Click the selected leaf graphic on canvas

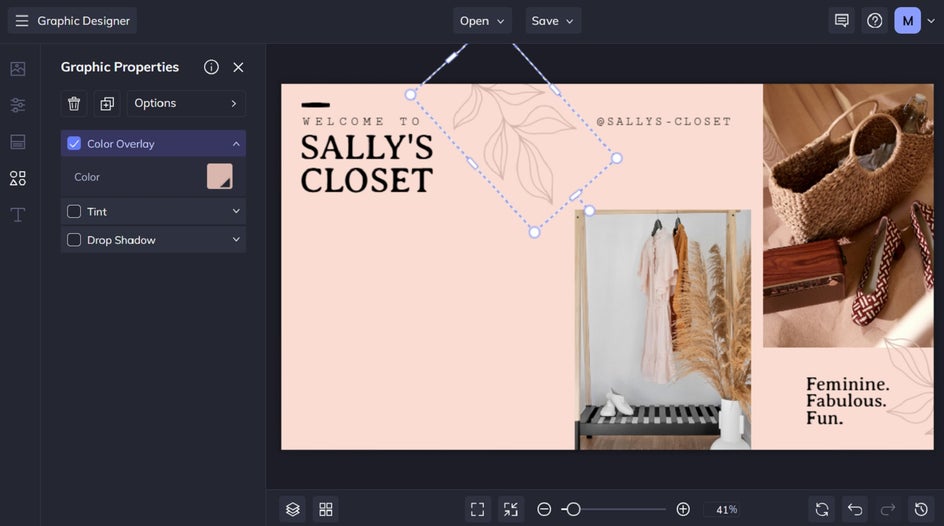pyautogui.click(x=514, y=144)
